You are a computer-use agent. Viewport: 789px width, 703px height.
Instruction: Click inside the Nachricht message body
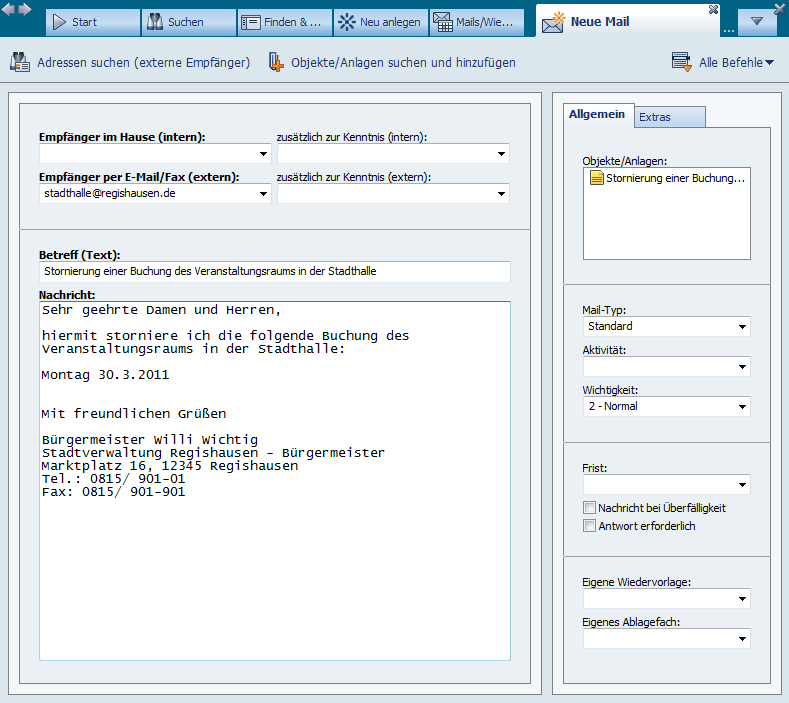tap(274, 560)
